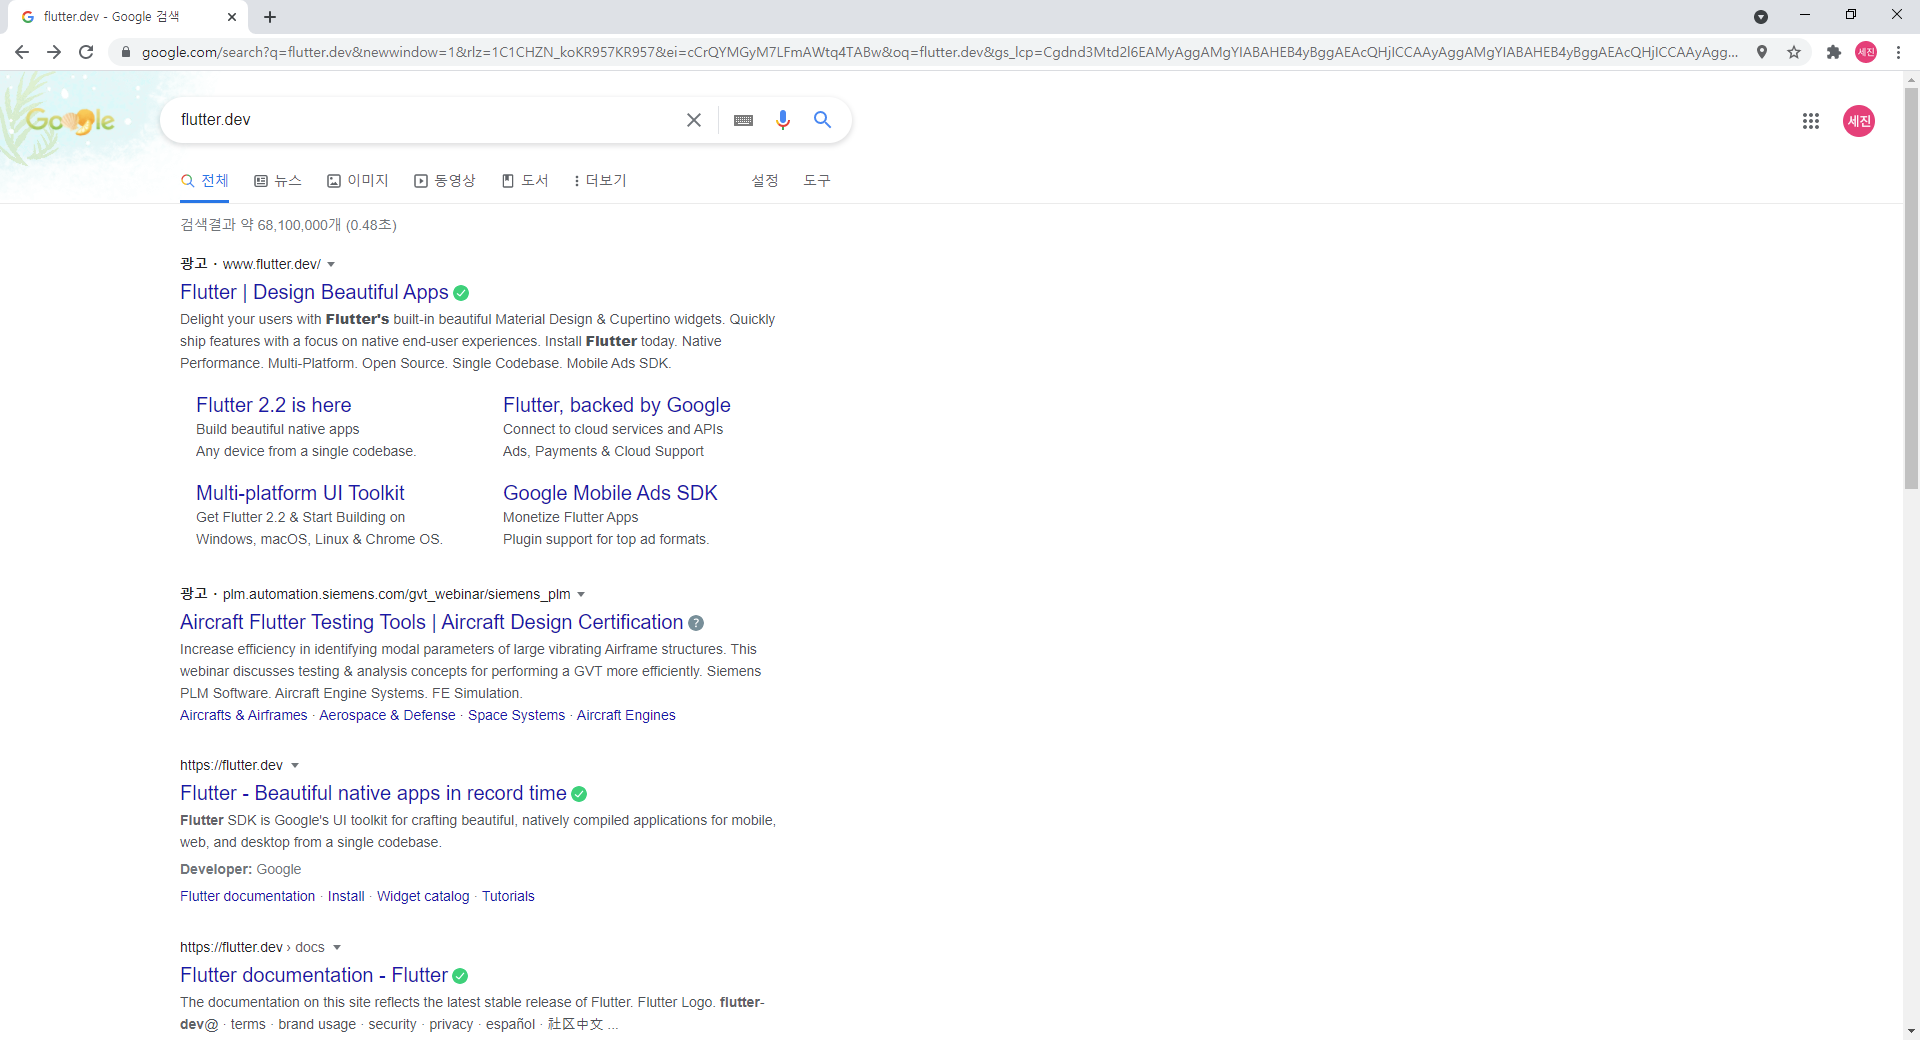
Task: Click the location pin icon in address bar
Action: [x=1762, y=52]
